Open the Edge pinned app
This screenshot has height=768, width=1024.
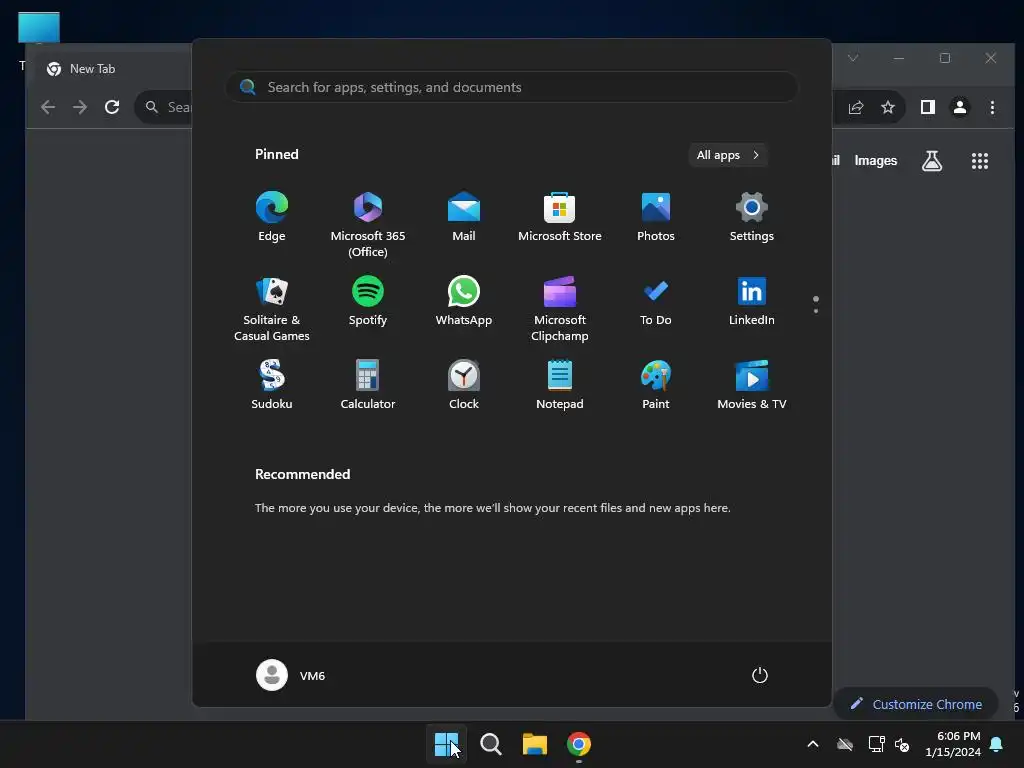272,217
